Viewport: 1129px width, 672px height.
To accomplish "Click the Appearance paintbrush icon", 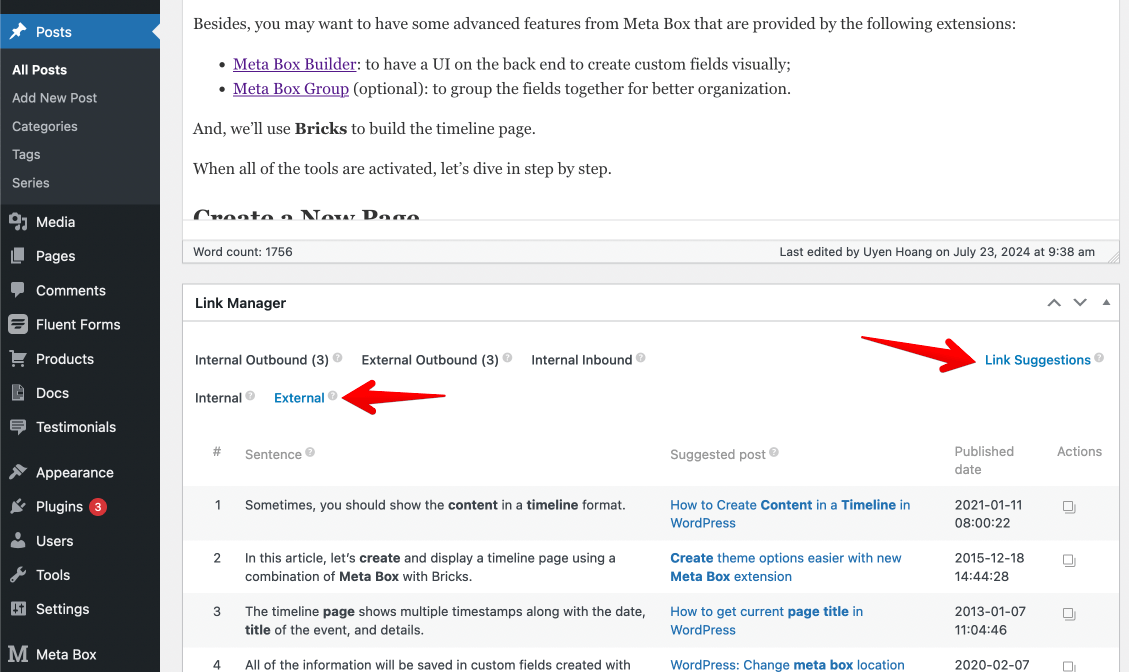I will tap(18, 472).
